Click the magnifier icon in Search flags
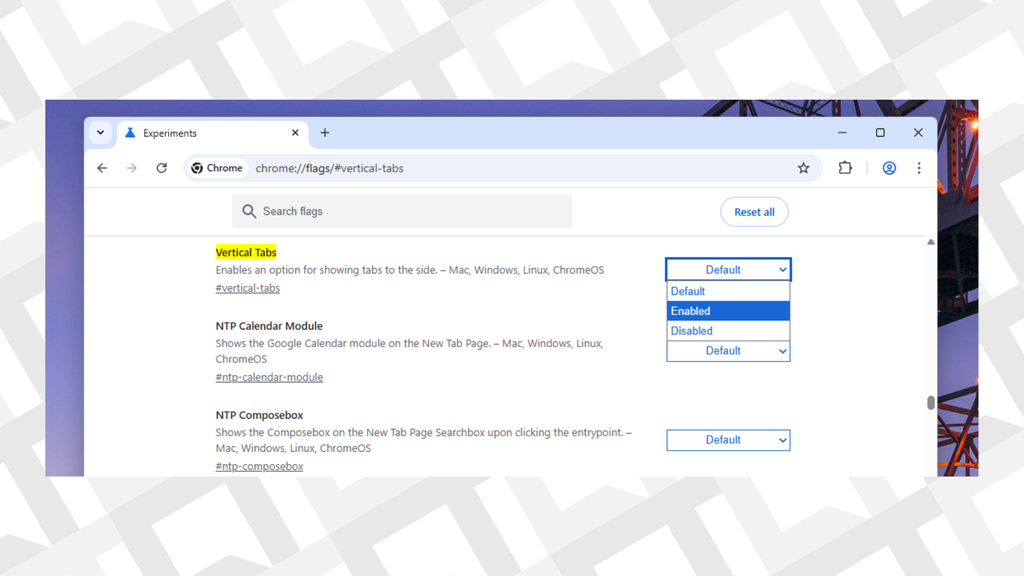Viewport: 1024px width, 576px height. point(249,211)
